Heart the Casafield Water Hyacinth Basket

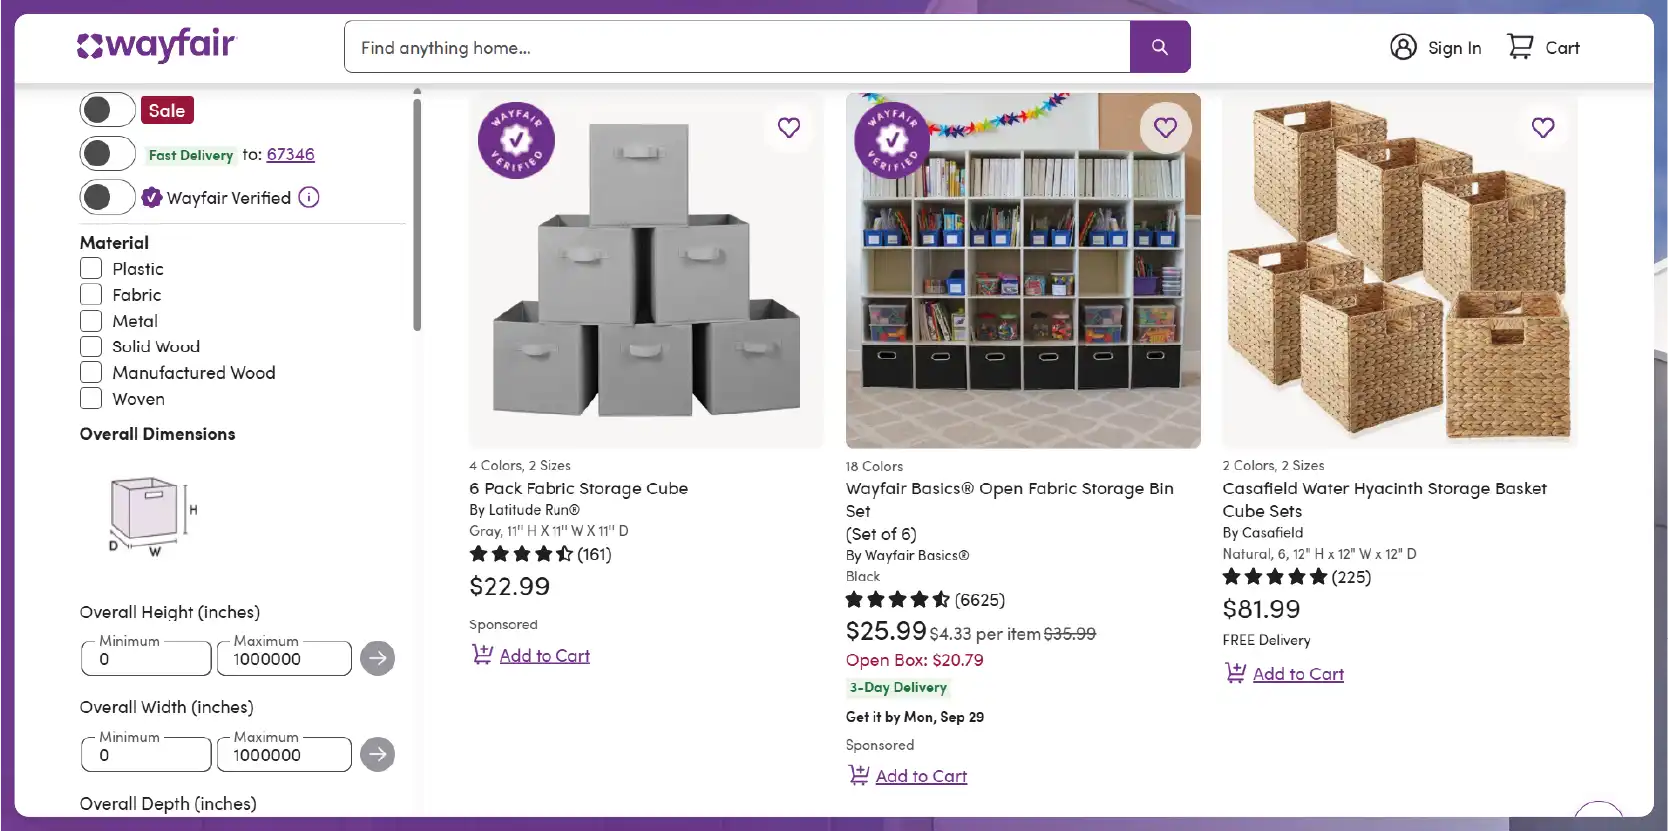coord(1543,128)
